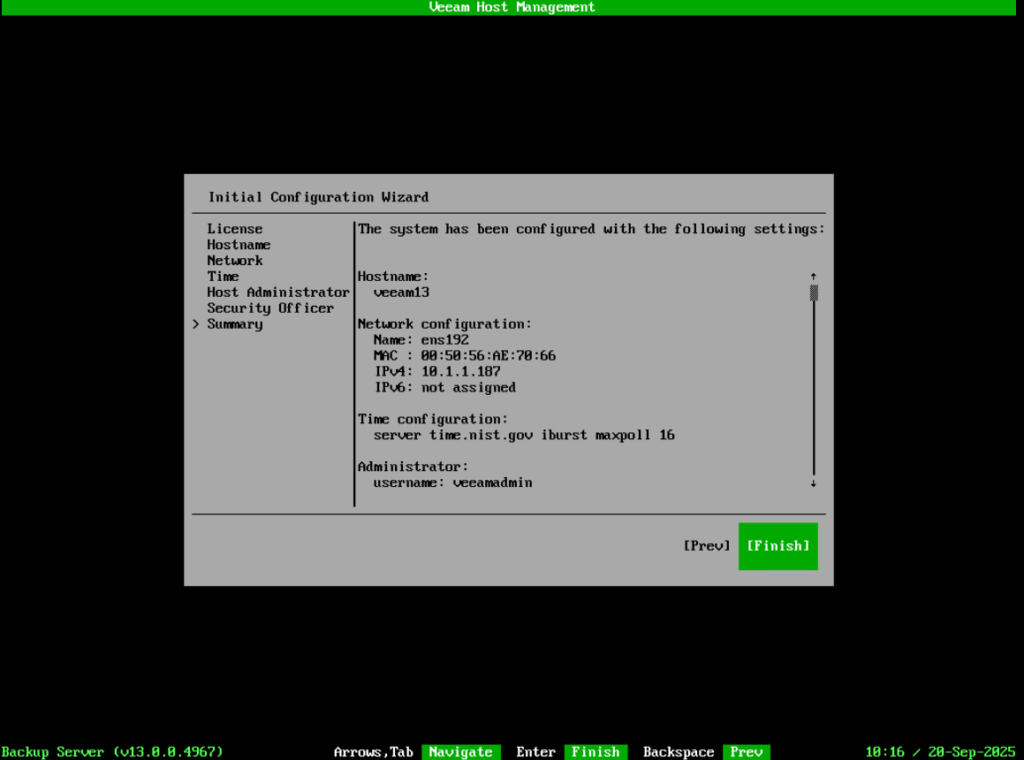Open the Hostname wizard step
Screen dimensions: 1024x760
[239, 245]
